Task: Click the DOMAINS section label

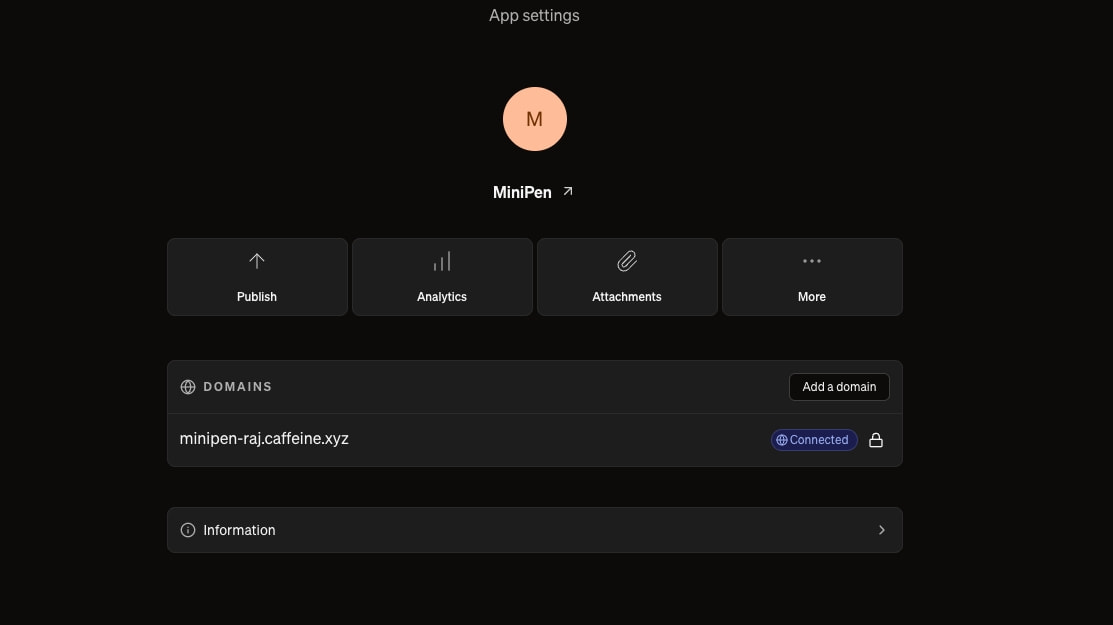Action: (238, 387)
